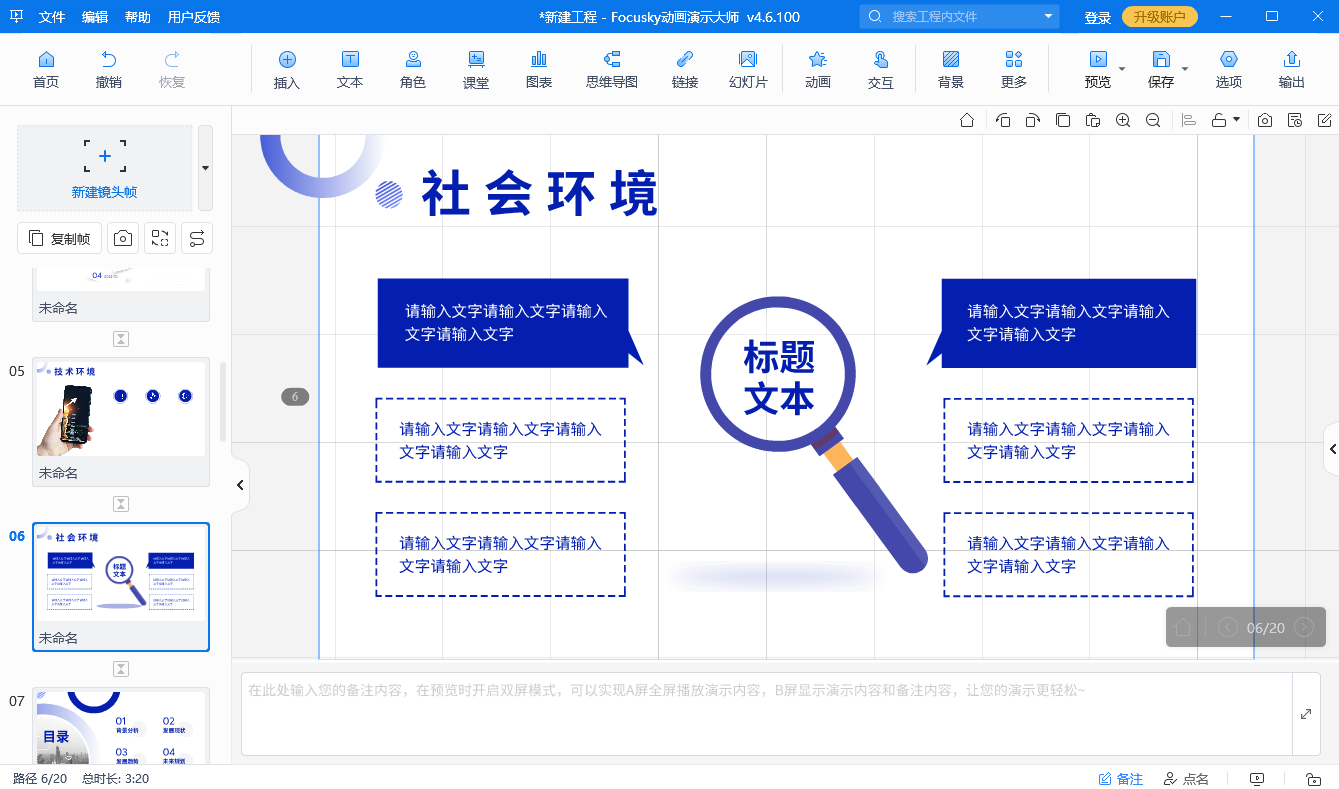
Task: Expand the notes area with arrow icon
Action: [1306, 714]
